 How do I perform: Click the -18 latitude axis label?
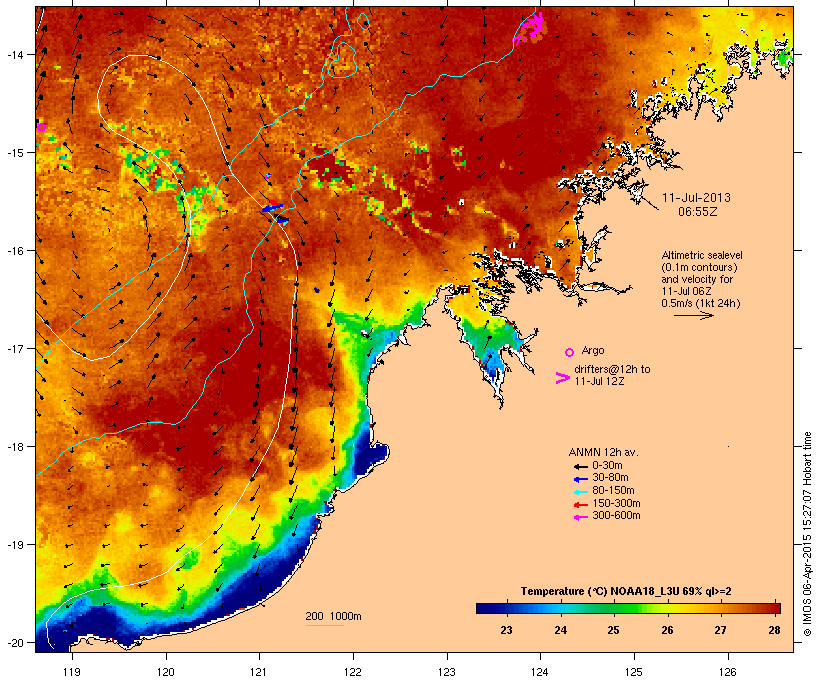pos(15,446)
